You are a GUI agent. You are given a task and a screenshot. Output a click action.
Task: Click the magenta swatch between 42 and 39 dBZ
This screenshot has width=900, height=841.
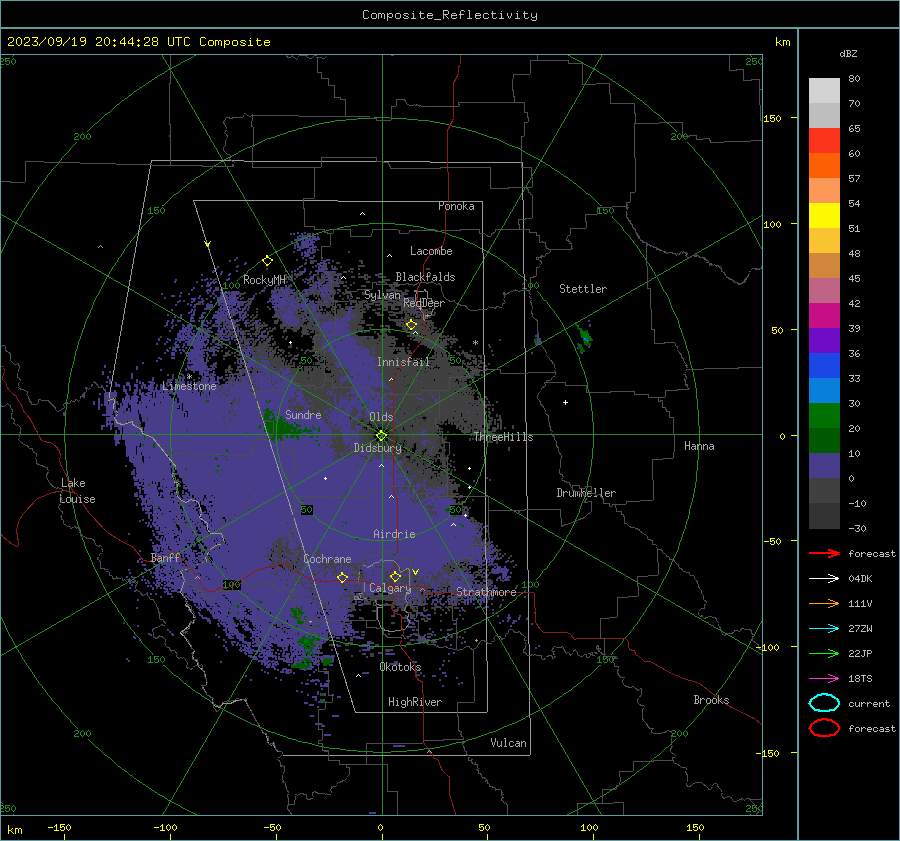coord(824,316)
